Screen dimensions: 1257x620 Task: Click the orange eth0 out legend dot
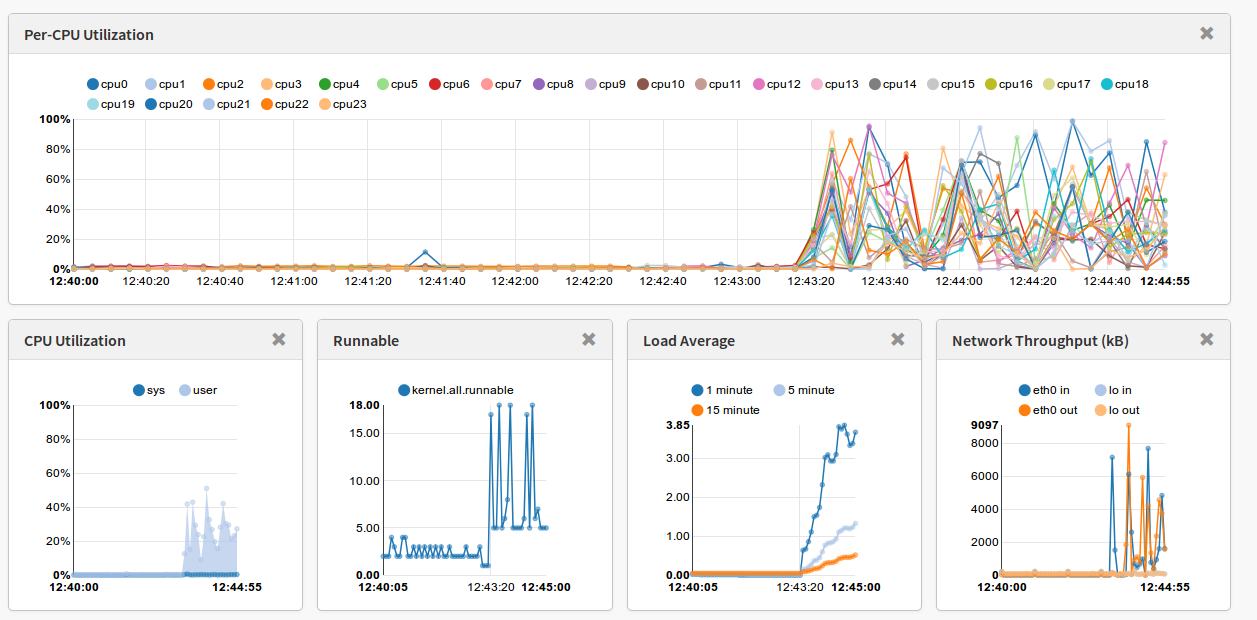coord(1025,410)
